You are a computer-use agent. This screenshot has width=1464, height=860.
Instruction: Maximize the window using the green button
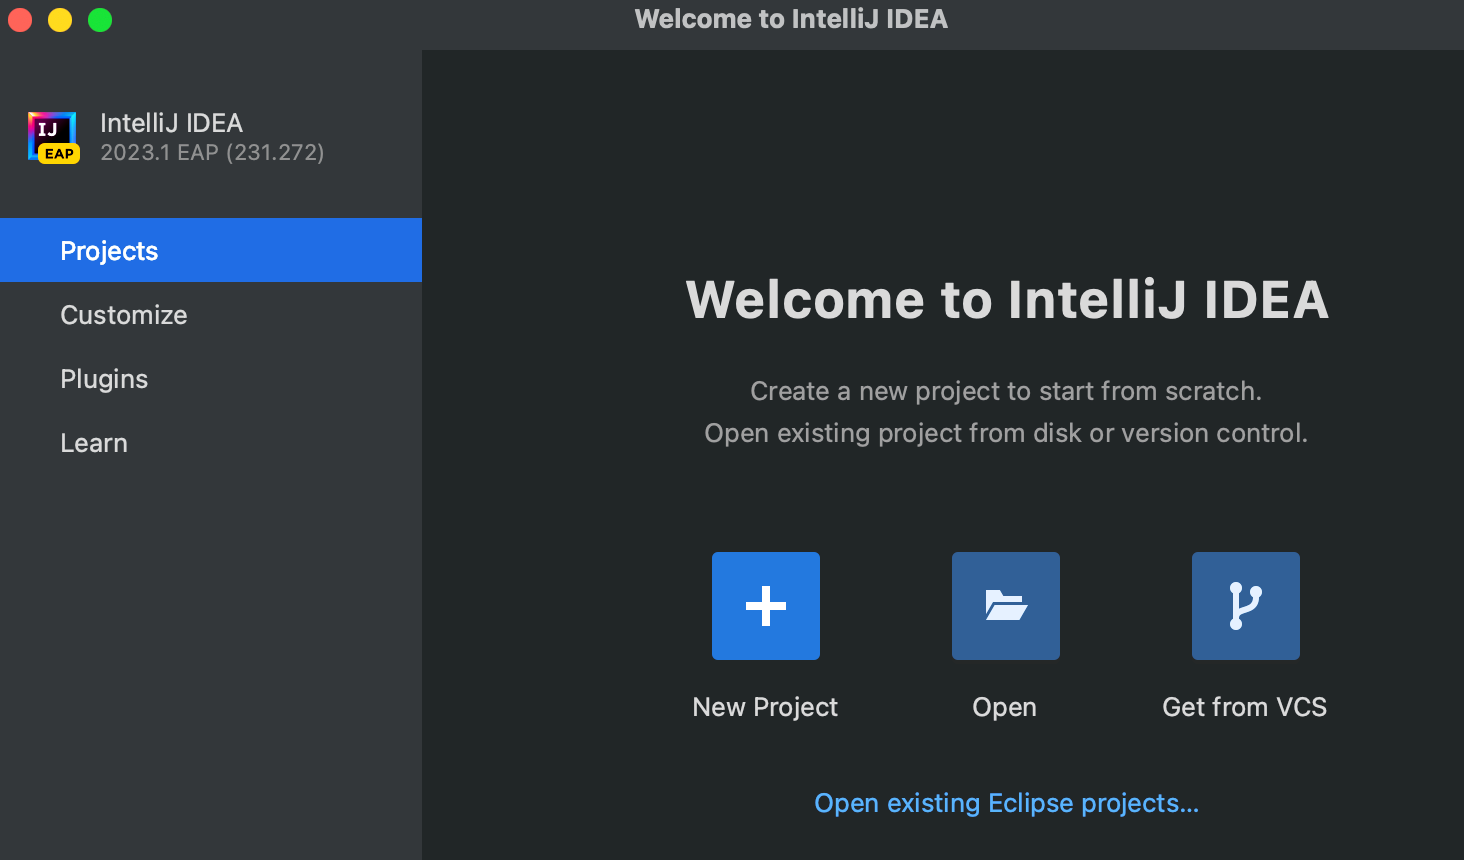(100, 20)
